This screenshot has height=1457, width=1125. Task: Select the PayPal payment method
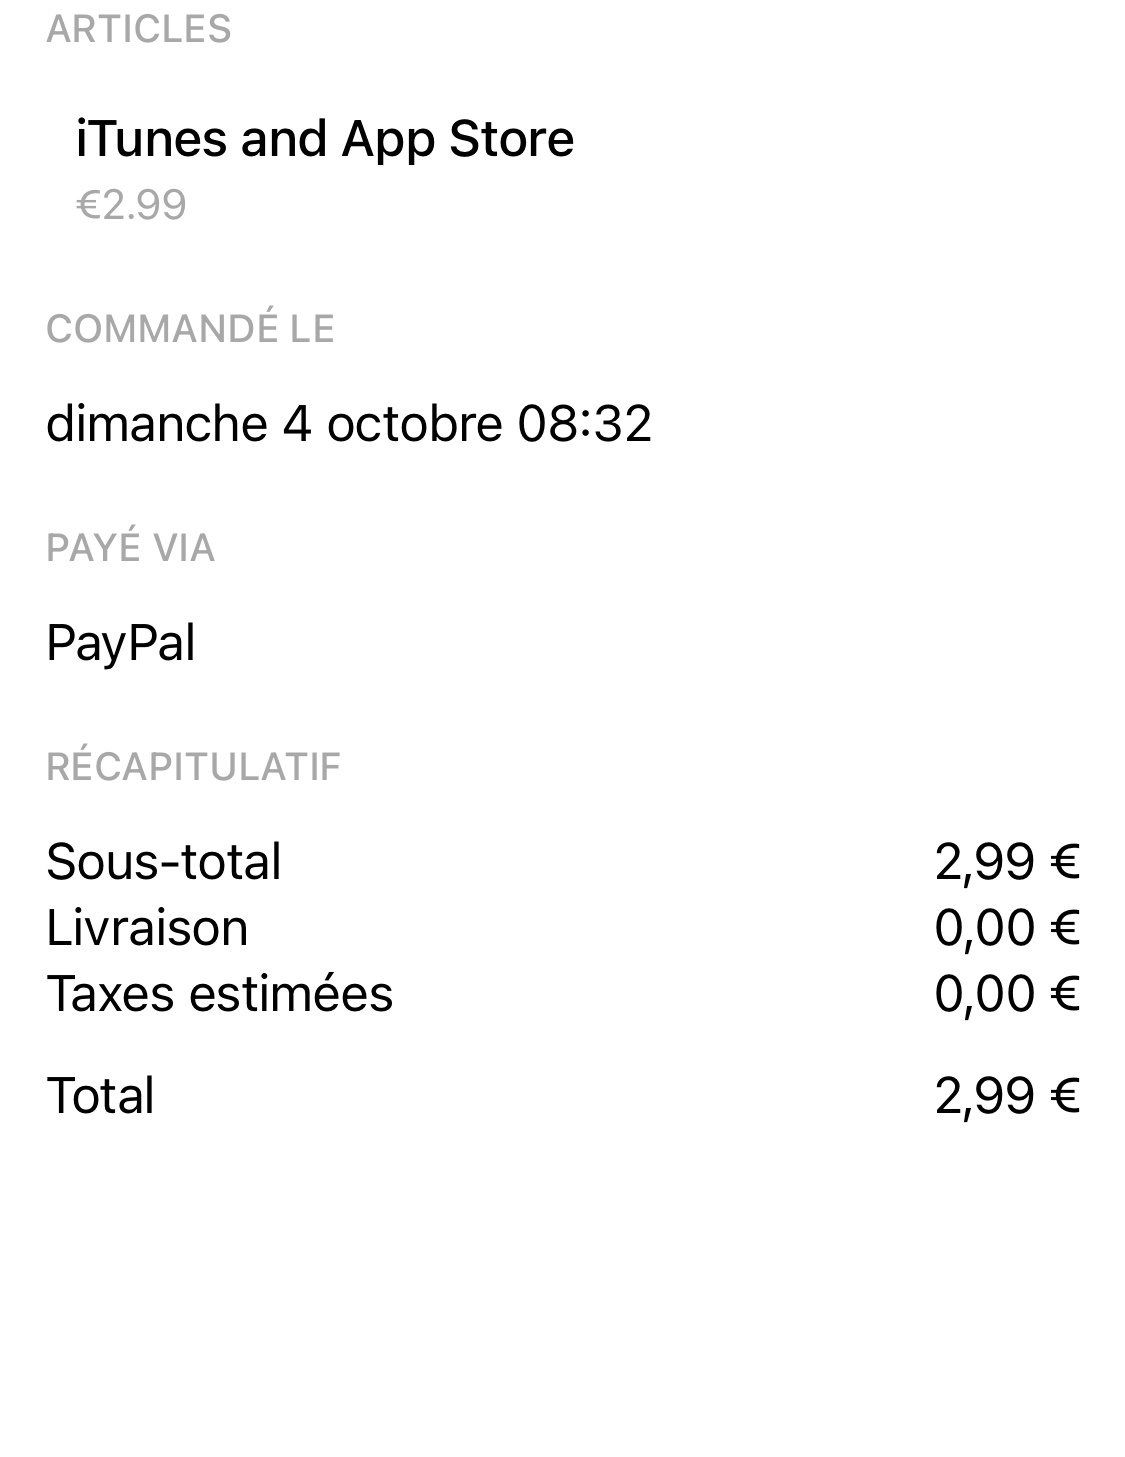120,642
